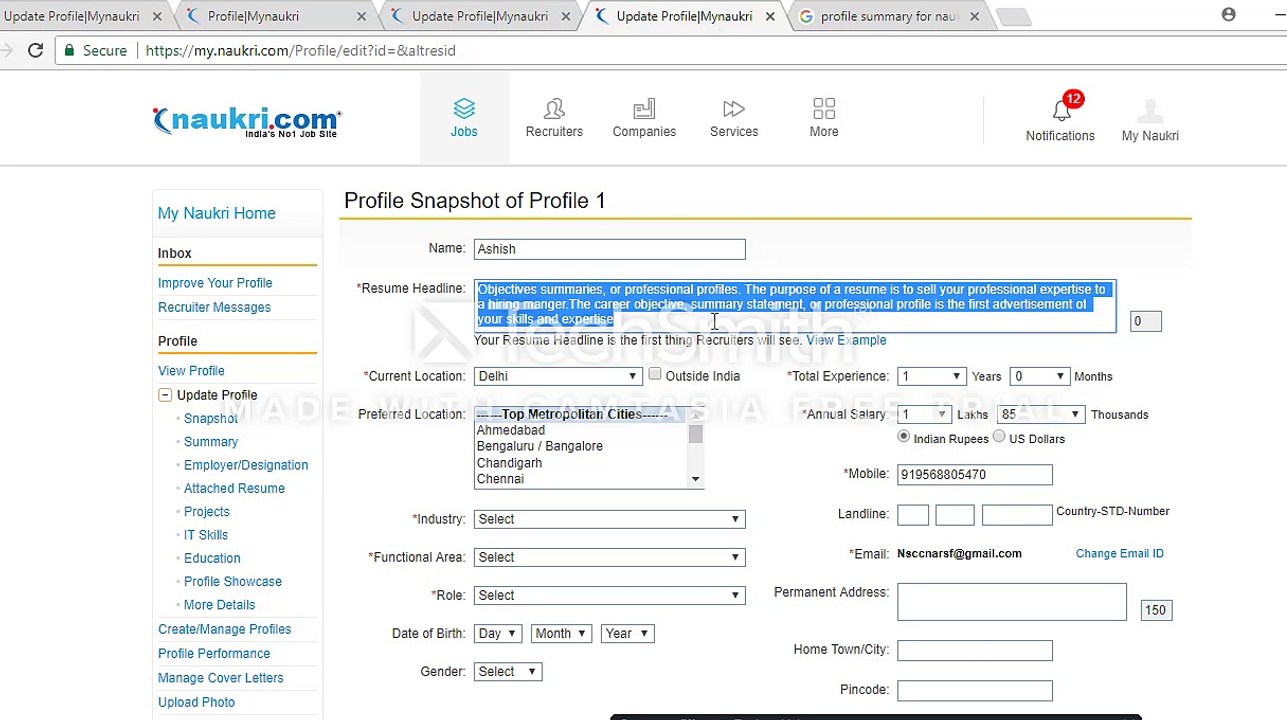The width and height of the screenshot is (1287, 720).
Task: Open the Annual Salary Lakhs dropdown
Action: 925,414
